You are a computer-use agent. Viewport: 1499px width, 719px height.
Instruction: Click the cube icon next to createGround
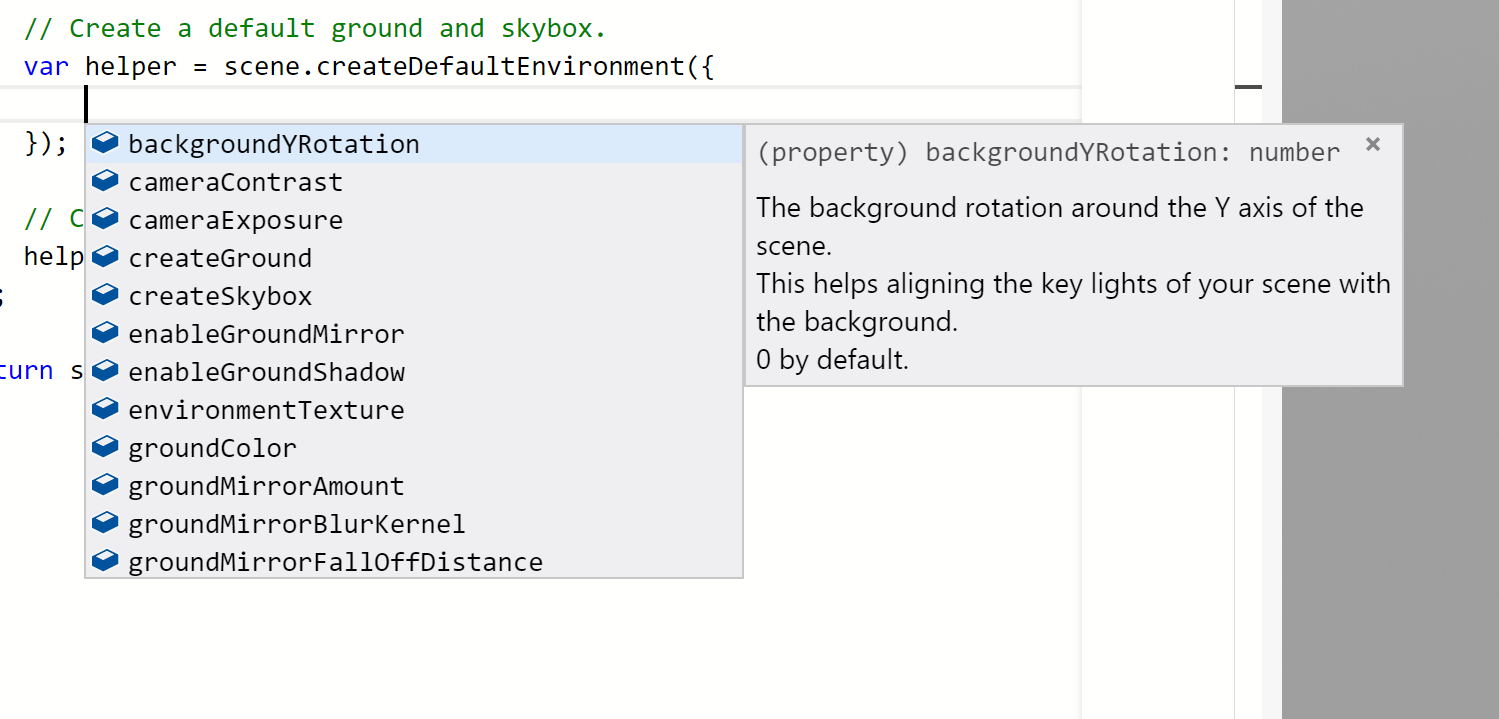105,258
